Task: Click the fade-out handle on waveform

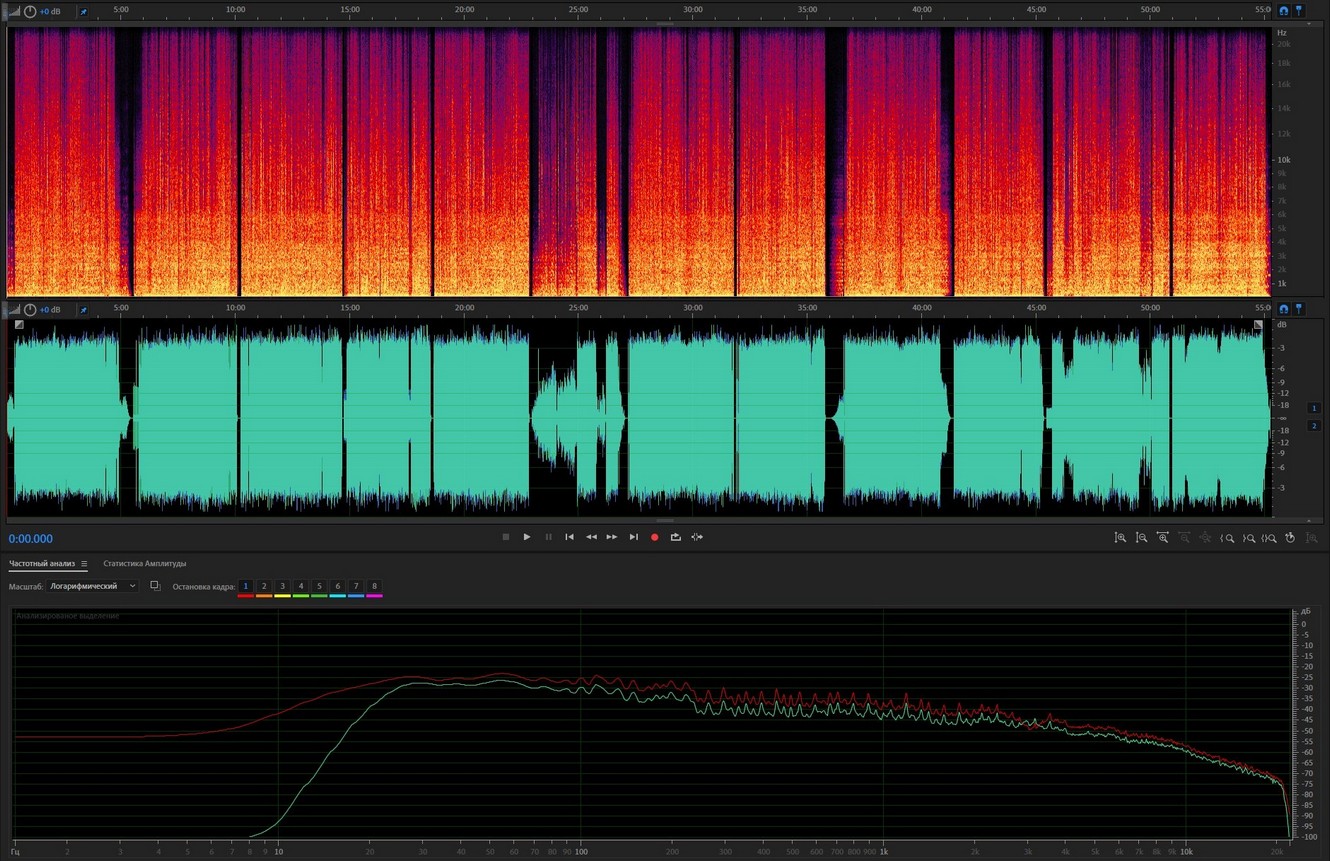Action: pyautogui.click(x=1259, y=325)
